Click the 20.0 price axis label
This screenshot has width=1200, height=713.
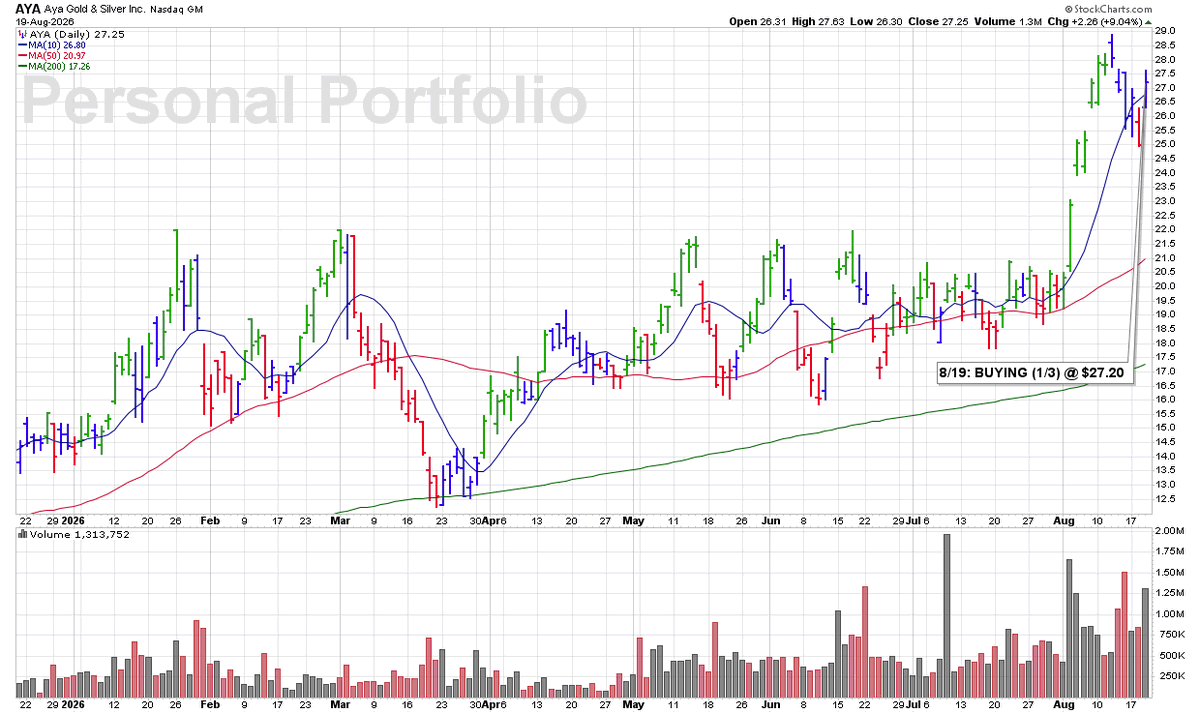(1165, 286)
